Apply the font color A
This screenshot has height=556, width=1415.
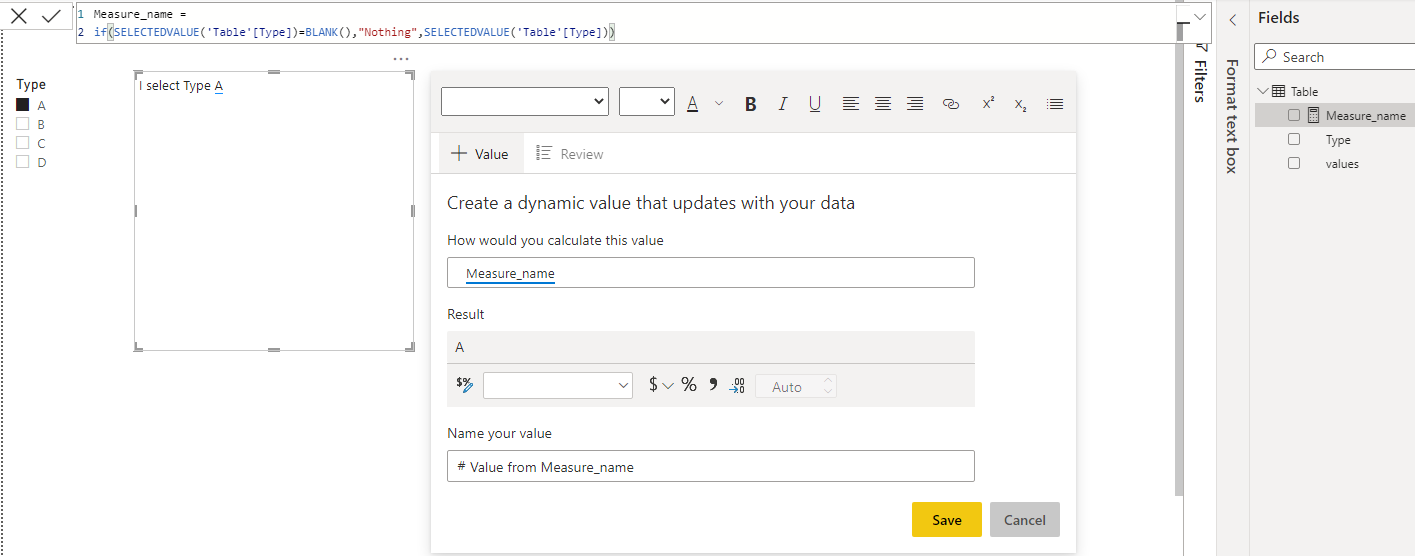point(692,103)
